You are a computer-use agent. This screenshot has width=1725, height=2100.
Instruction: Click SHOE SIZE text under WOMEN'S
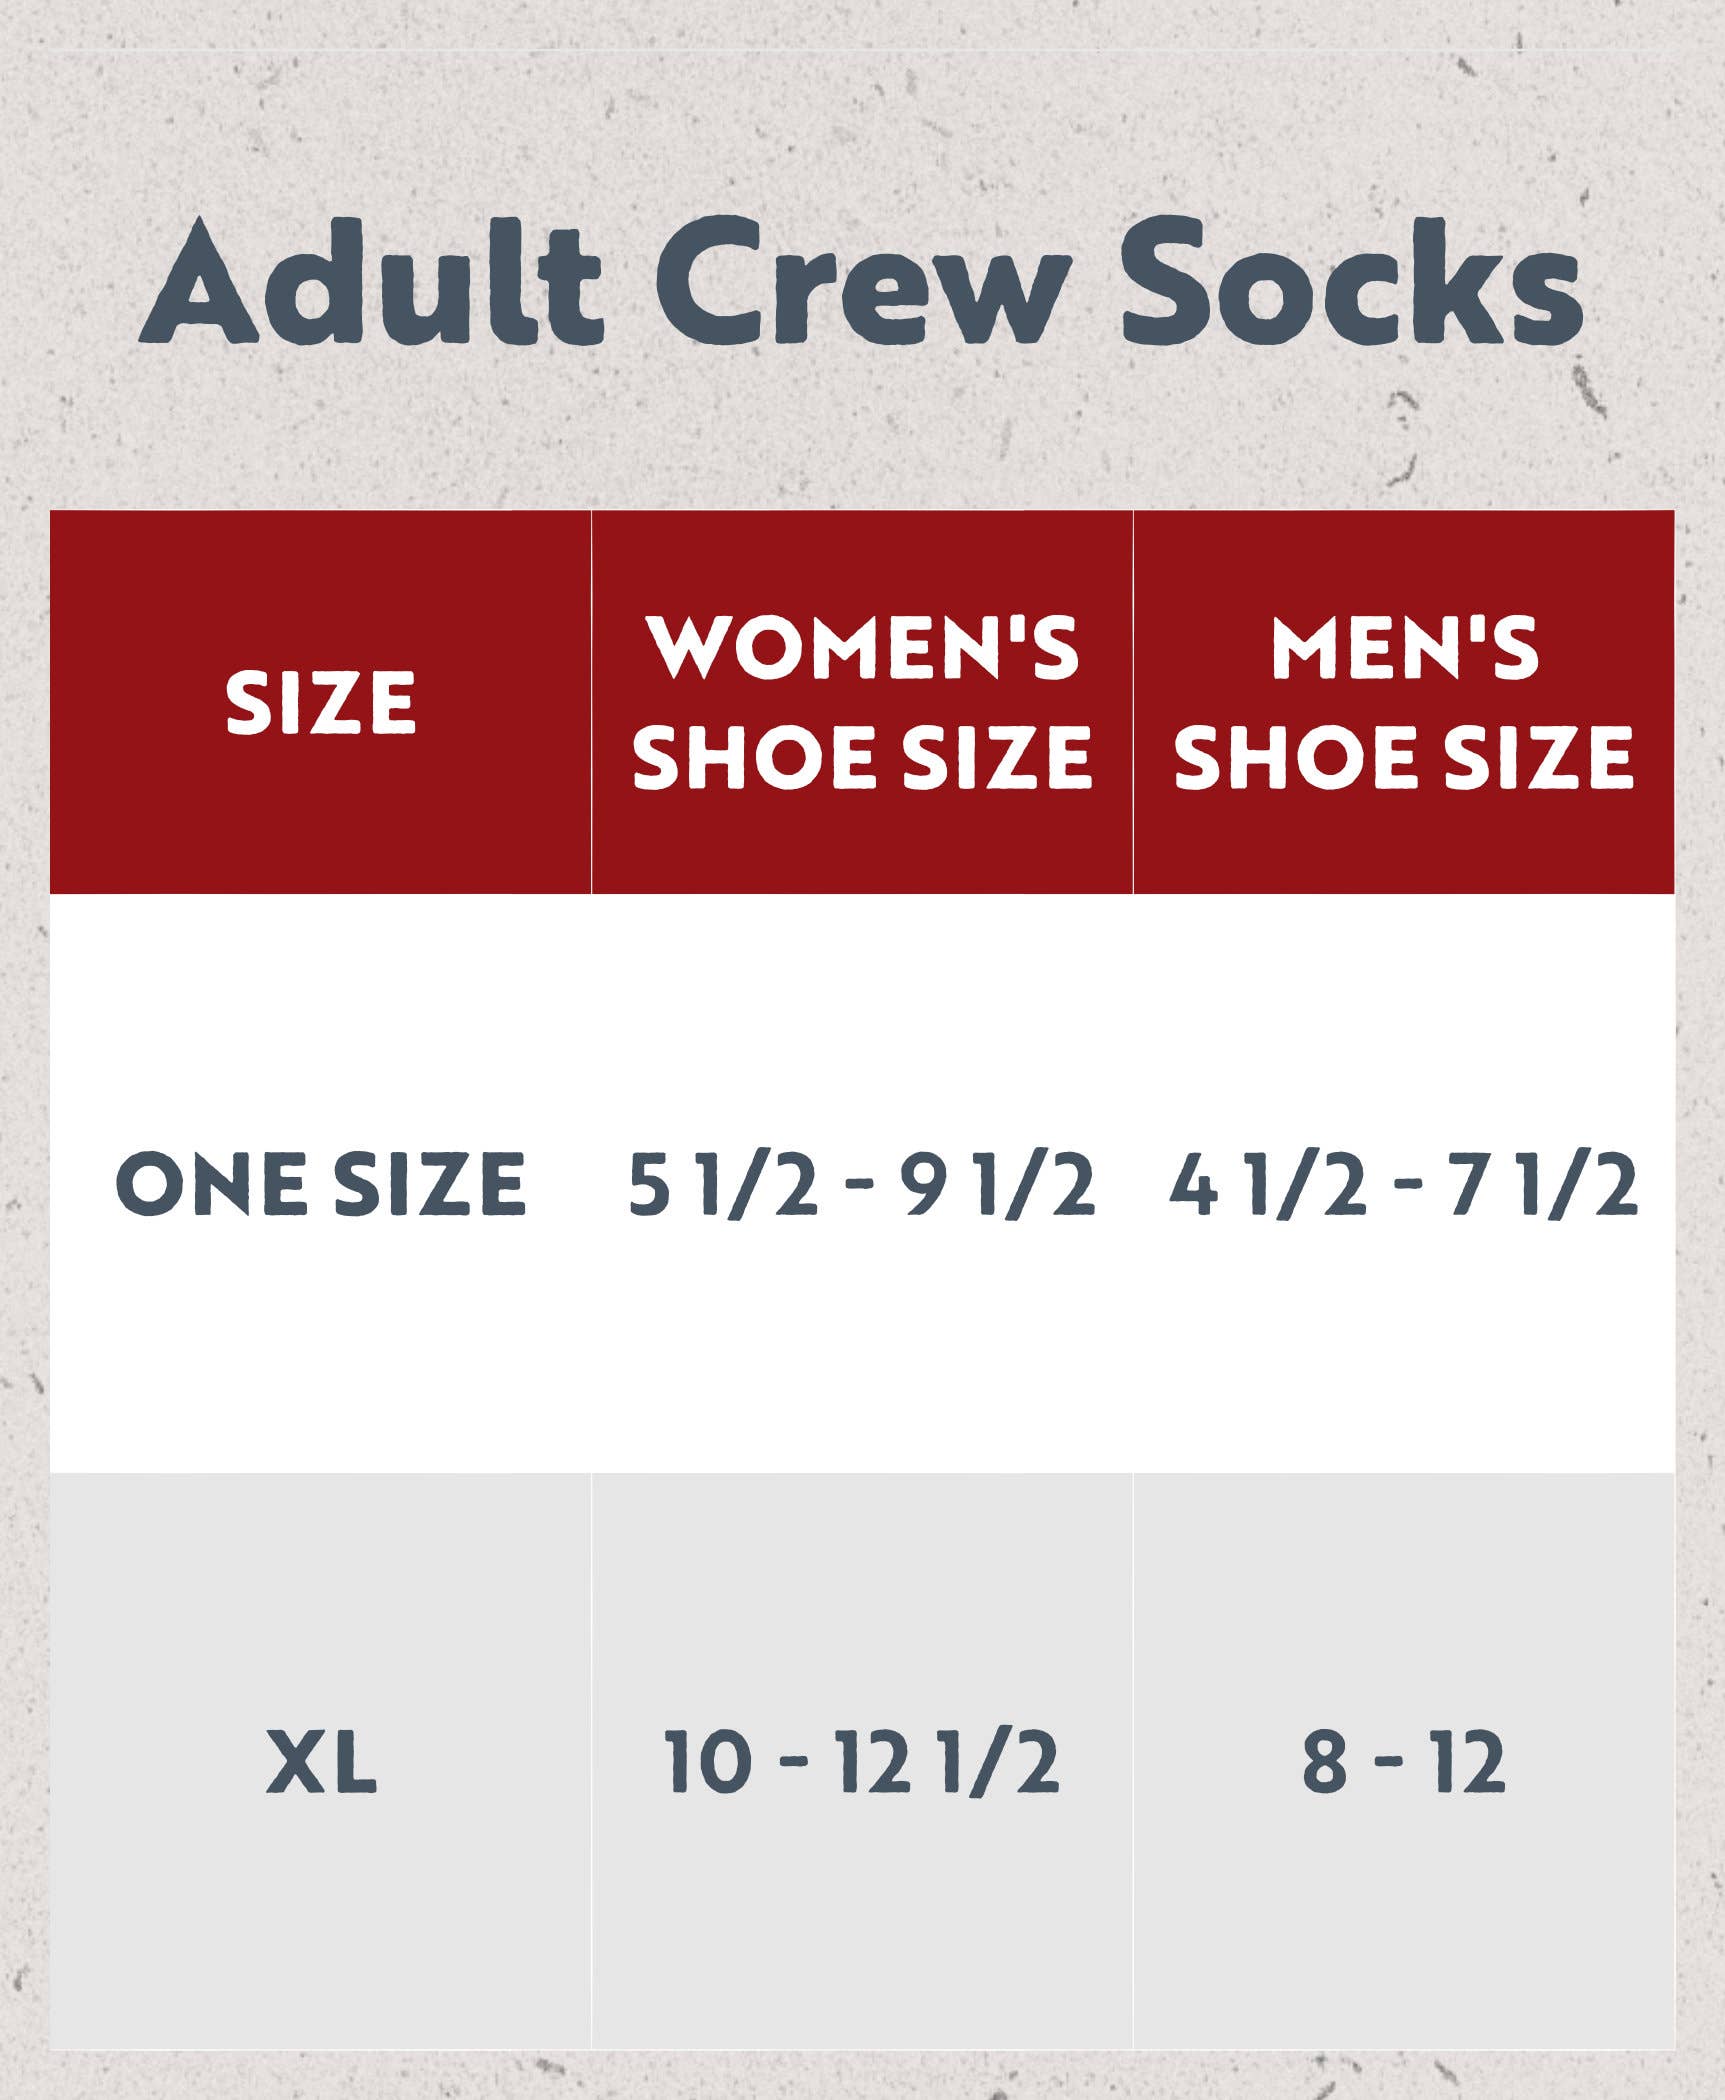[x=862, y=756]
